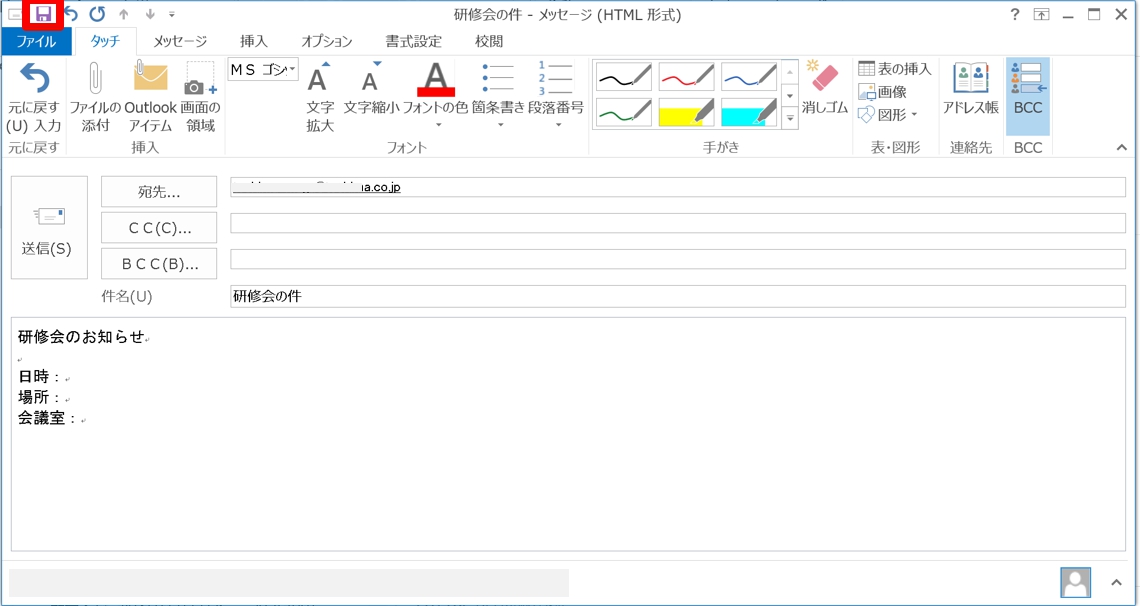Screen dimensions: 1140x606
Task: Click into the 件名 subject field
Action: (677, 296)
